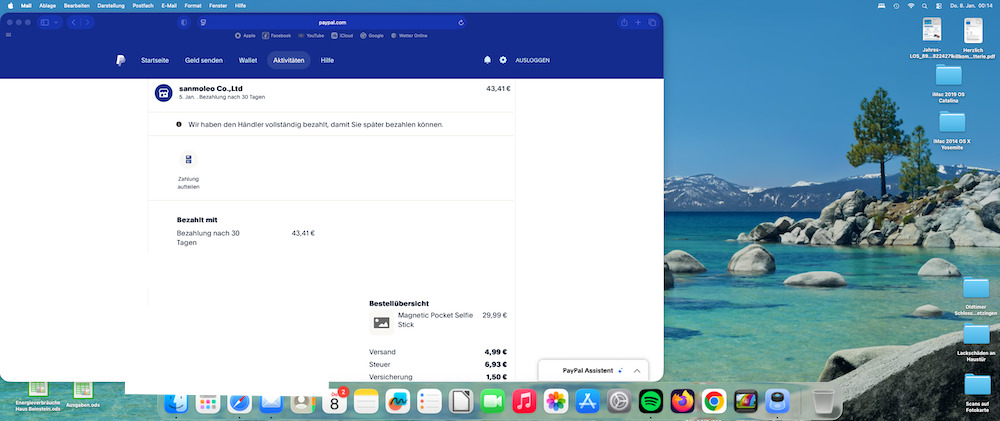Click the Zahlung aufteilen icon
1000x421 pixels.
coord(188,160)
